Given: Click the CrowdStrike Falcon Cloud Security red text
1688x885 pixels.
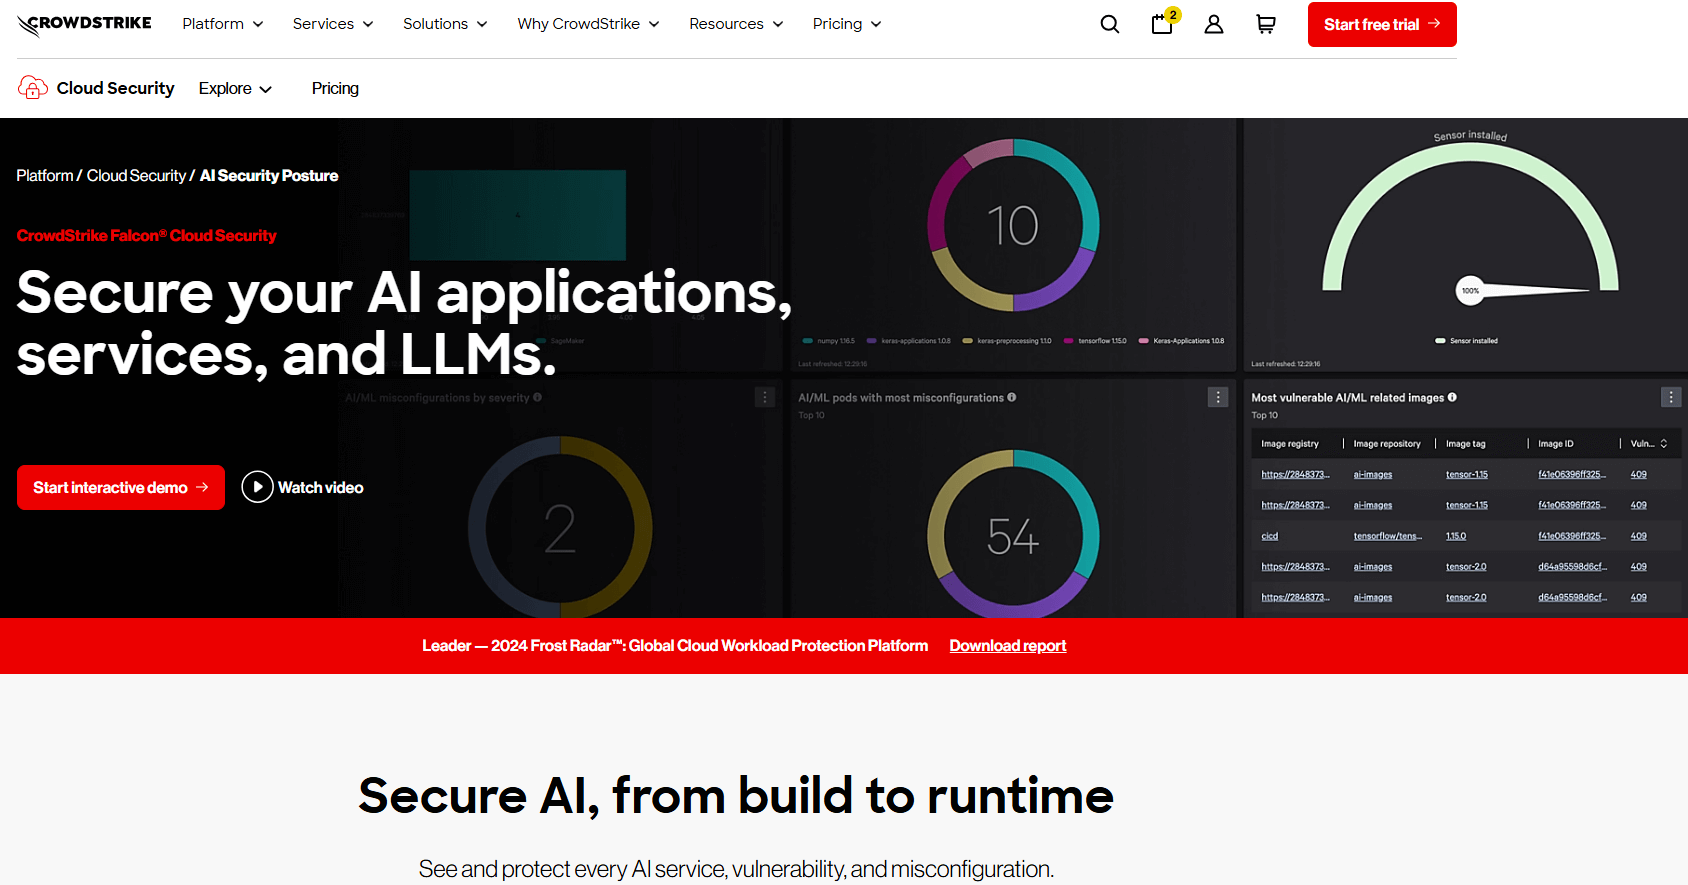Looking at the screenshot, I should coord(147,236).
